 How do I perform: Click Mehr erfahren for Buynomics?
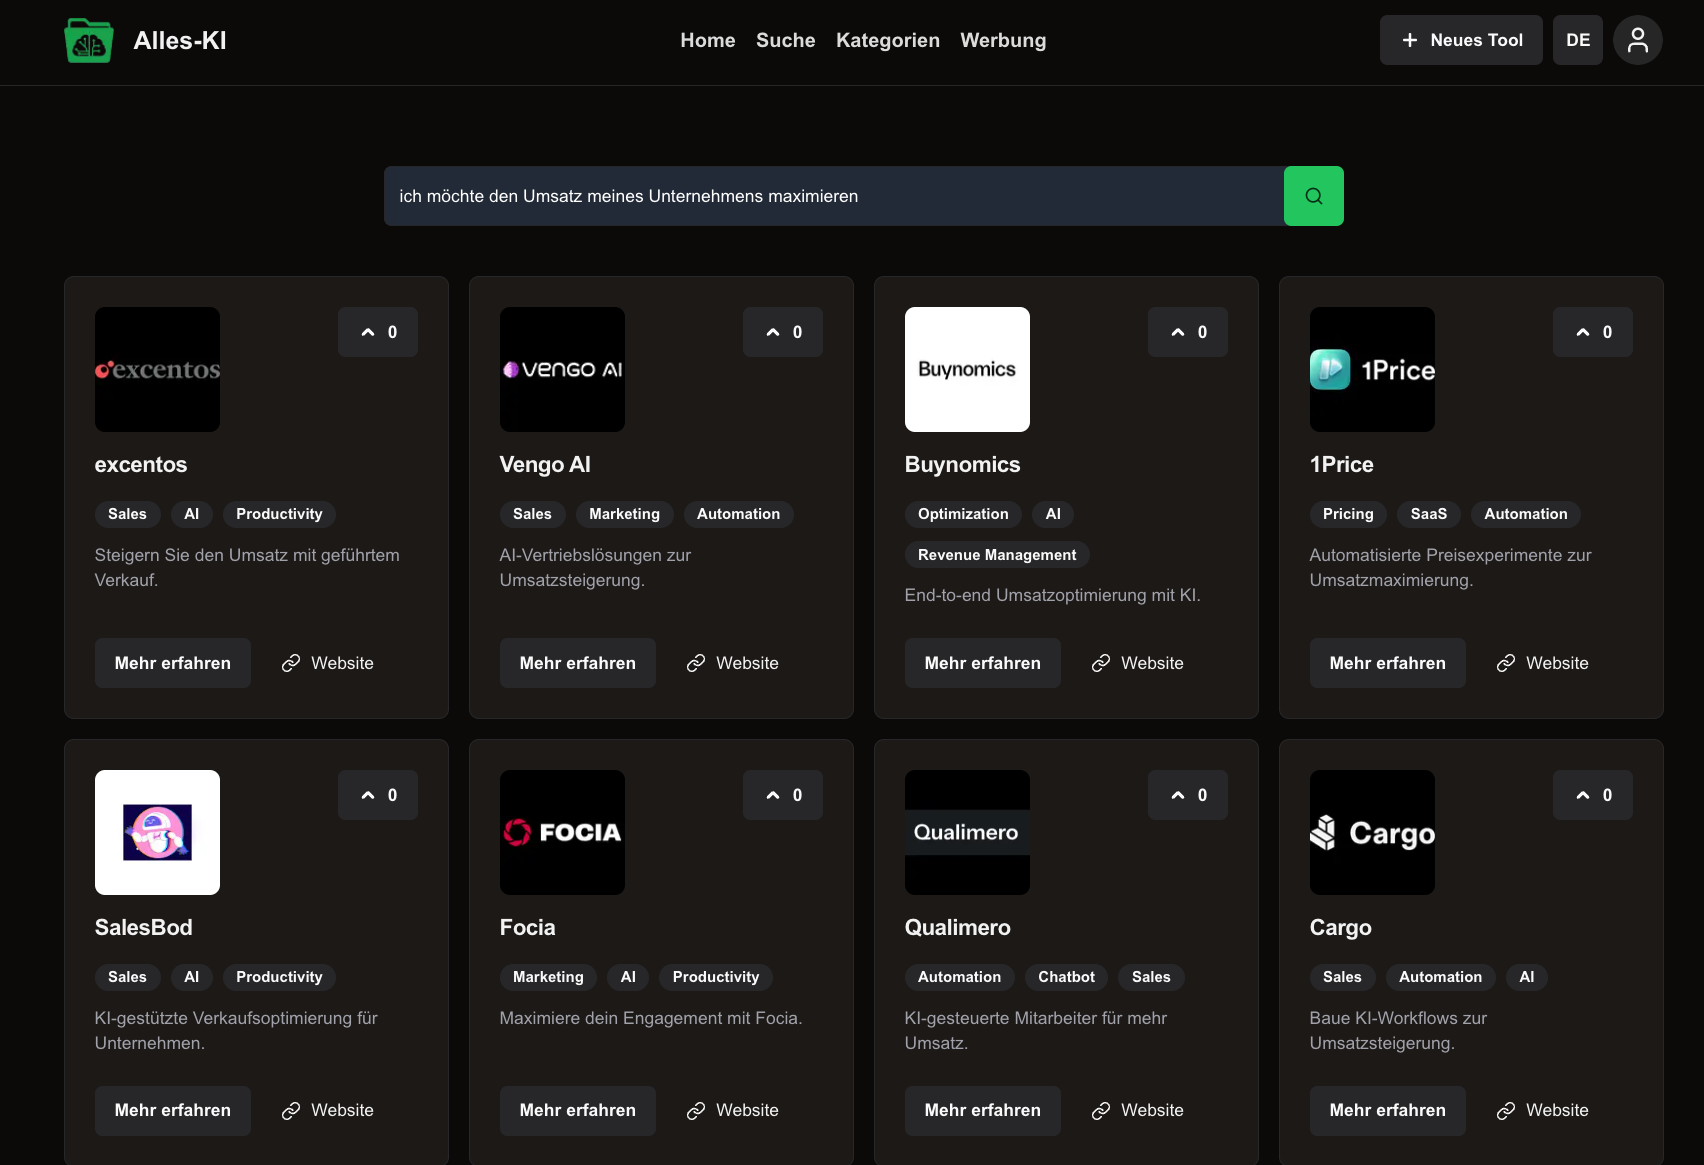(983, 663)
